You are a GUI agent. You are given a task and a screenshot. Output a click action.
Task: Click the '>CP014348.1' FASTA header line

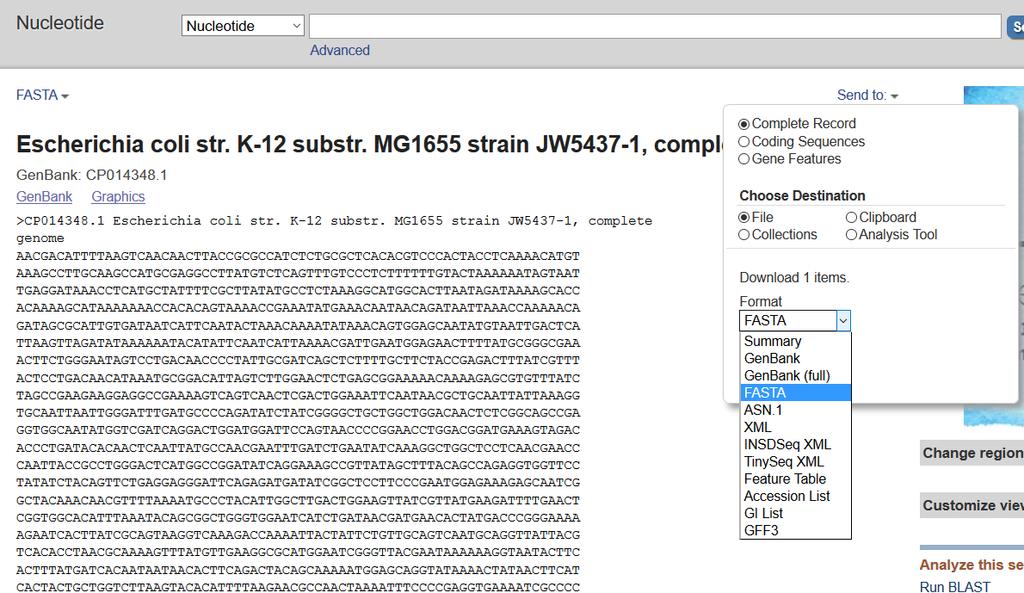[x=334, y=229]
